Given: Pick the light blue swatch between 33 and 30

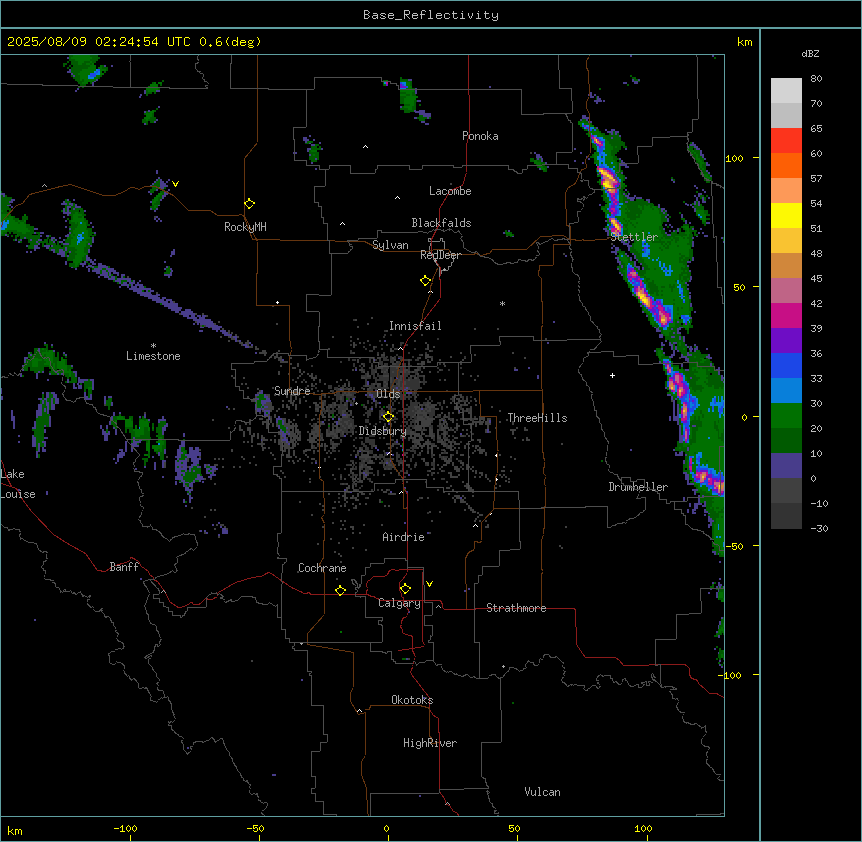Looking at the screenshot, I should (x=786, y=391).
